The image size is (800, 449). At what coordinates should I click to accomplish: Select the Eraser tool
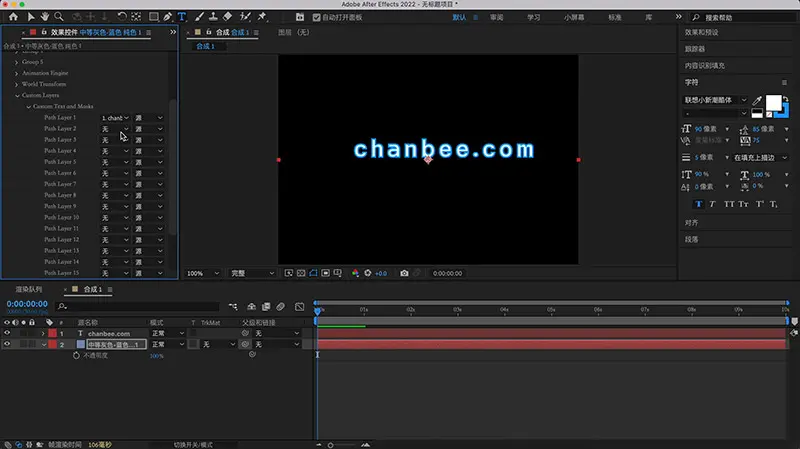coord(228,17)
